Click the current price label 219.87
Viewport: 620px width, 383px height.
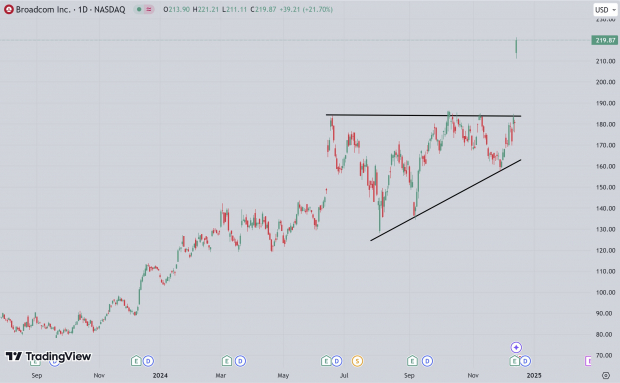605,40
